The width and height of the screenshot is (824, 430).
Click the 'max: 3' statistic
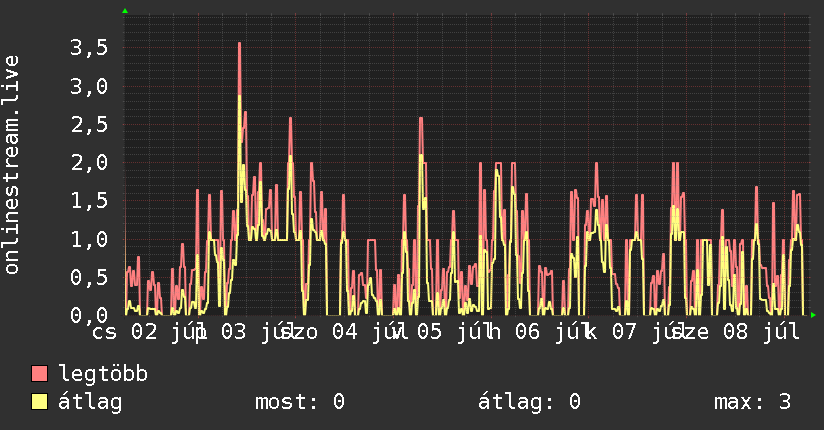pos(752,402)
